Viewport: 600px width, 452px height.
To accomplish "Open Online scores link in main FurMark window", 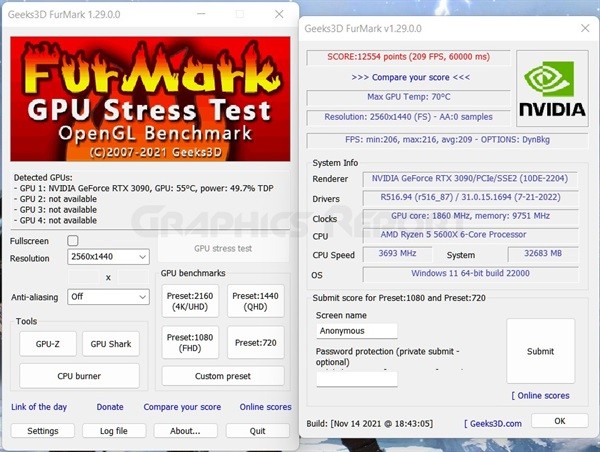I will click(266, 407).
